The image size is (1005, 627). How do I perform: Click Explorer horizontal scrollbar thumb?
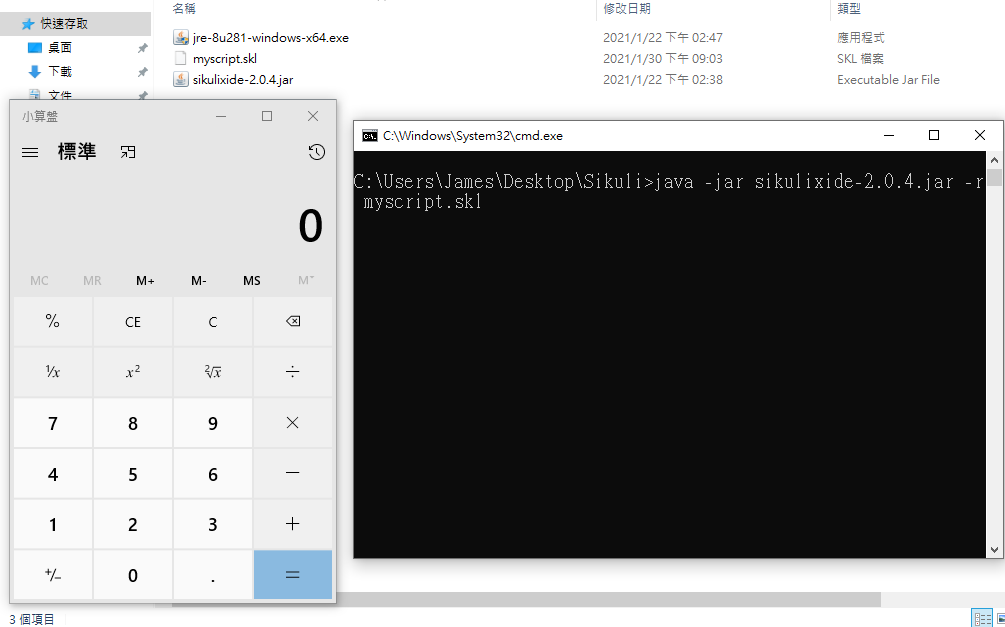526,599
